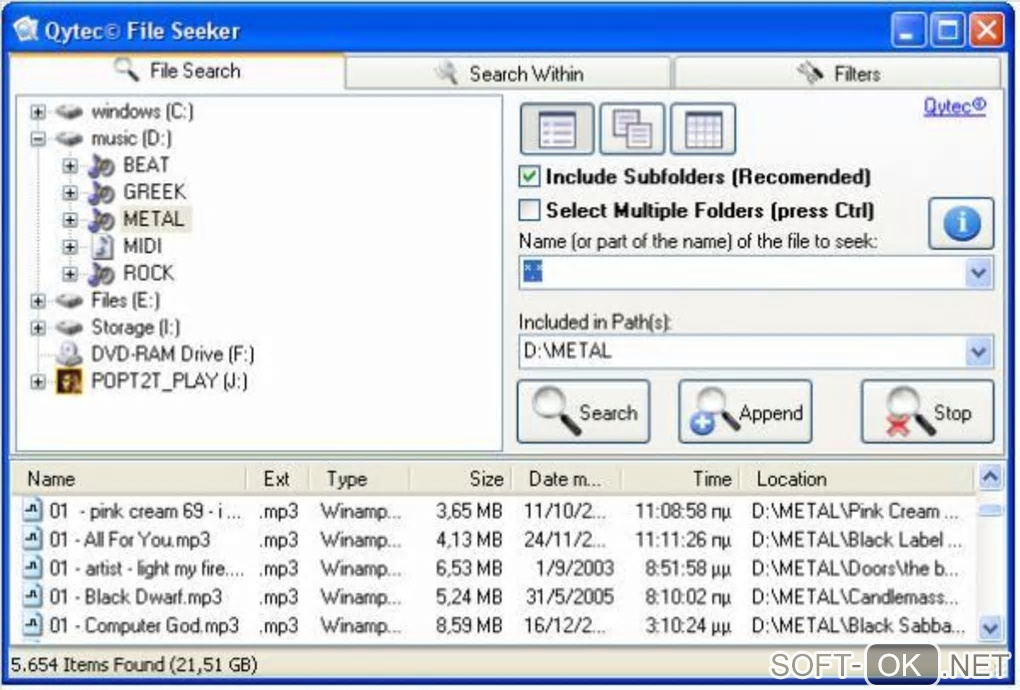Screen dimensions: 1020x690
Task: Select row '01 - pink cream 69 - i ...'
Action: coord(493,511)
